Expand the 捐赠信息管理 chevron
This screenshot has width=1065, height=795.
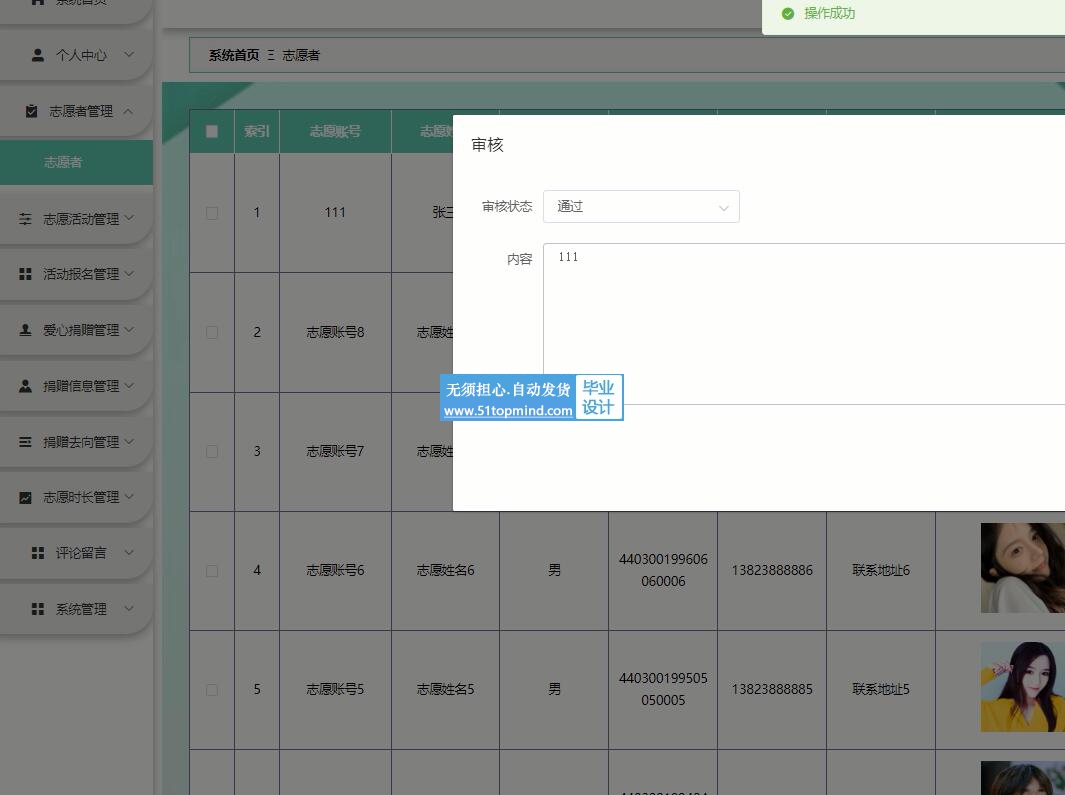click(129, 385)
